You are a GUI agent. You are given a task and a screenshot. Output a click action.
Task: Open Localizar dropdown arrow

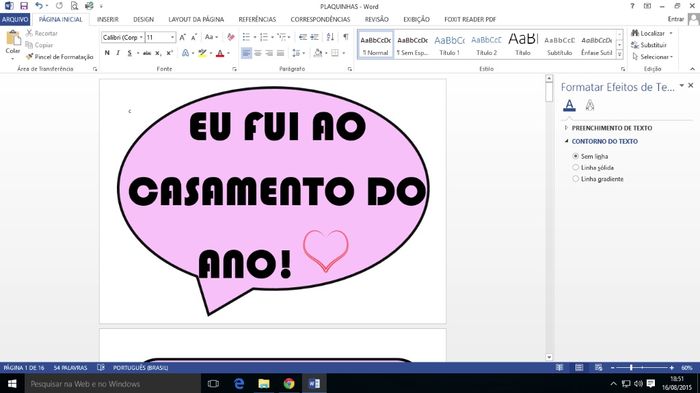pyautogui.click(x=671, y=33)
